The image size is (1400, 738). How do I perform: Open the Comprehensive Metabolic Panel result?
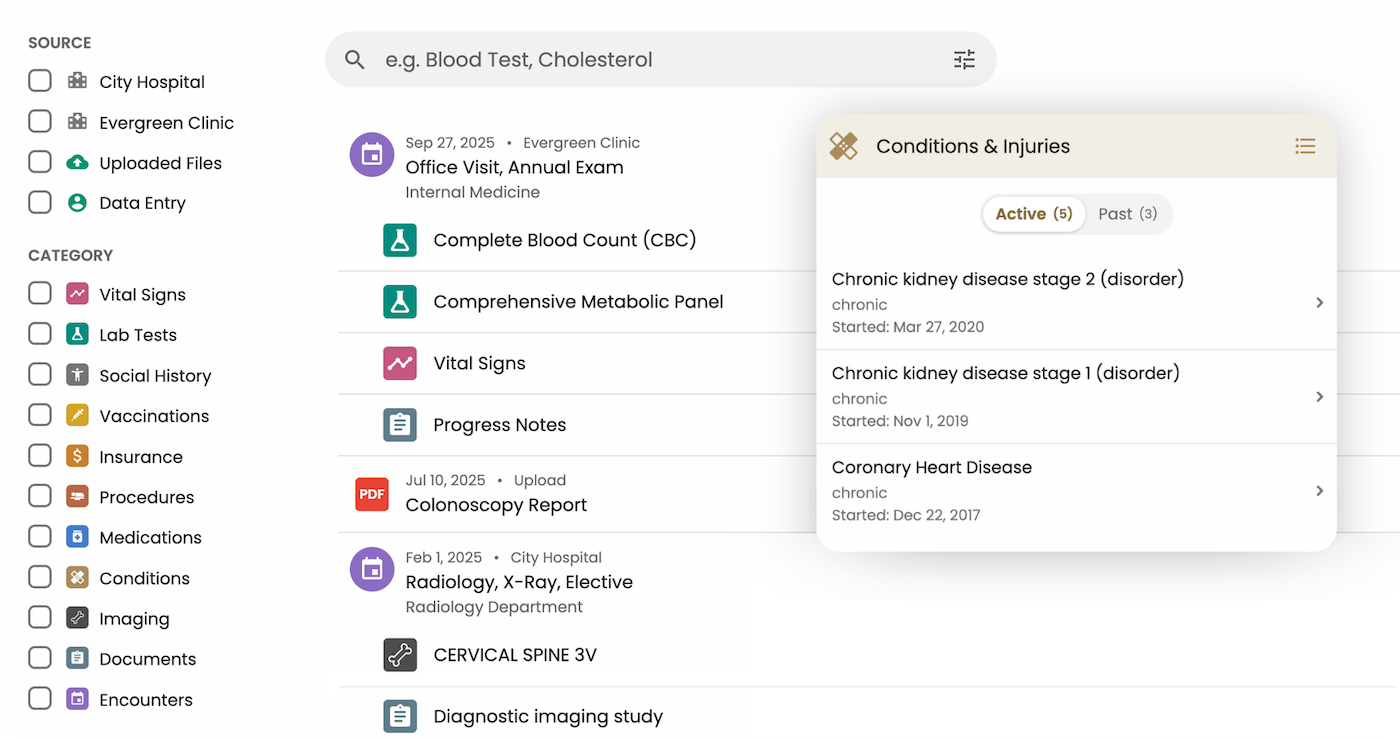pos(578,301)
